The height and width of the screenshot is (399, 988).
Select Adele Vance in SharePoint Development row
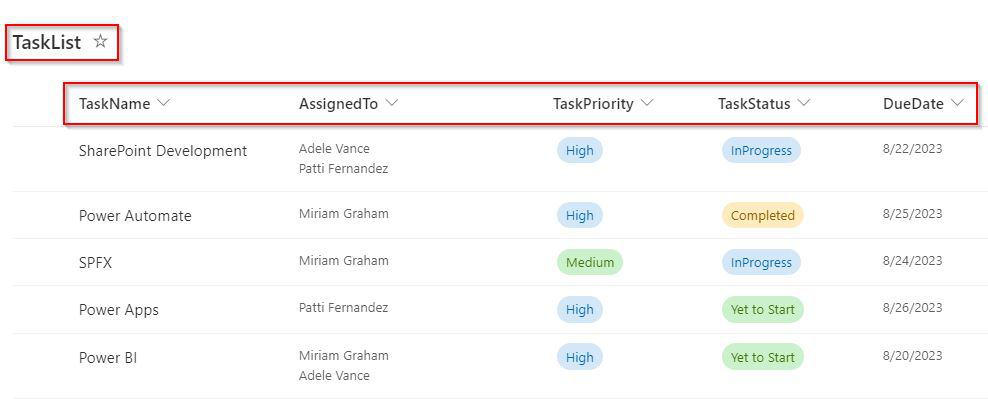334,149
